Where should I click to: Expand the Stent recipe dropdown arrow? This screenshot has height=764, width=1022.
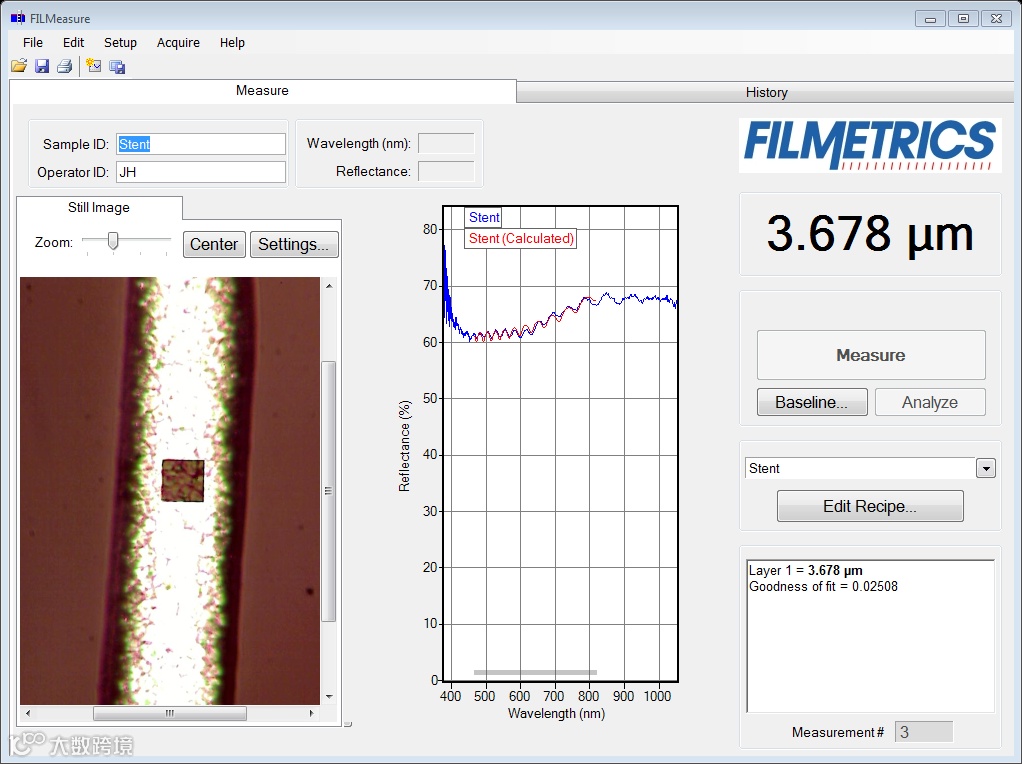(986, 469)
